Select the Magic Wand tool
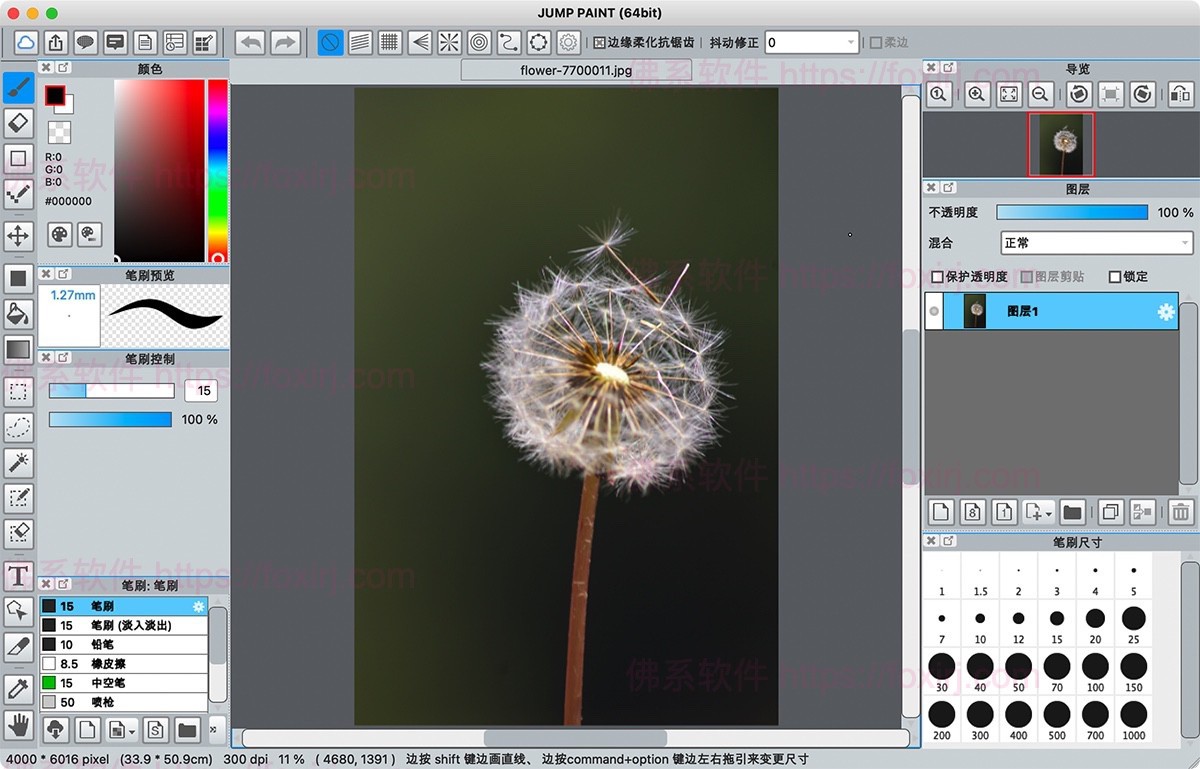This screenshot has height=769, width=1200. click(x=18, y=462)
